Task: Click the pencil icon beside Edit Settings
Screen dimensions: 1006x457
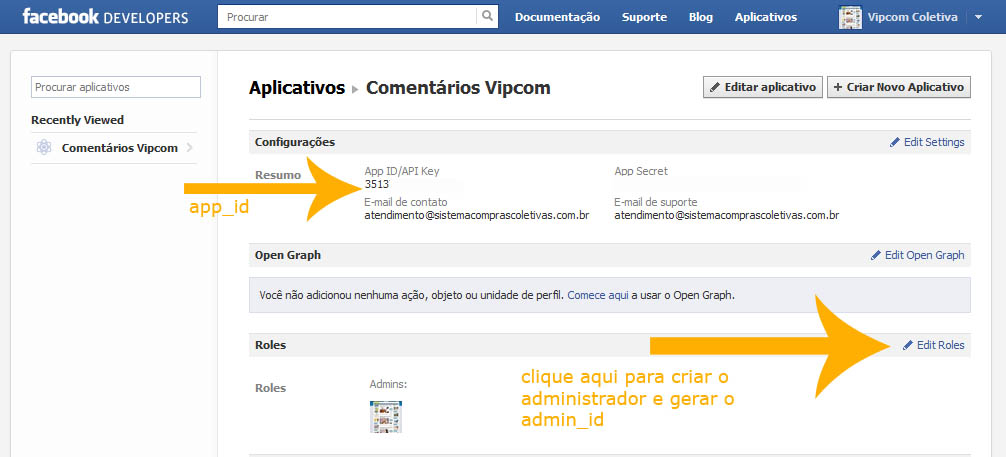Action: 894,142
